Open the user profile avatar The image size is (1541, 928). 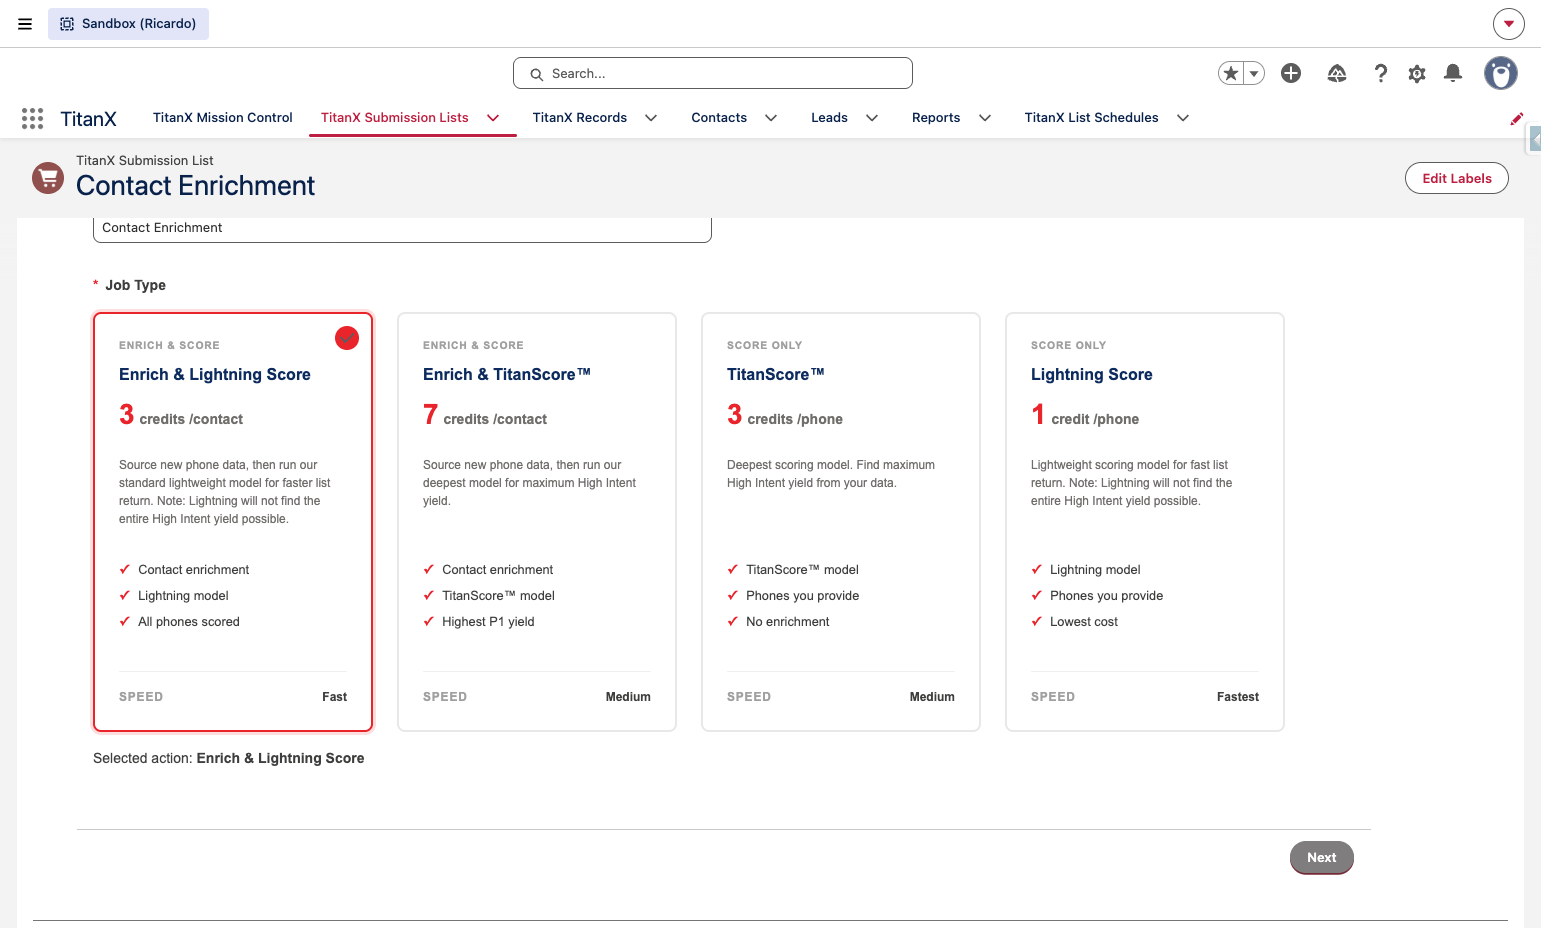click(x=1501, y=73)
